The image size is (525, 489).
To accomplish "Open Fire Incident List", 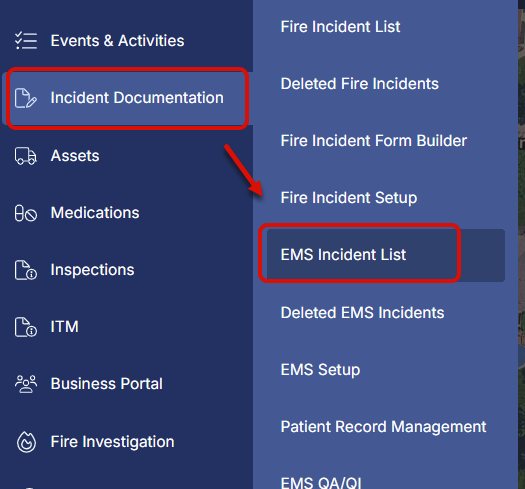I will tap(340, 27).
